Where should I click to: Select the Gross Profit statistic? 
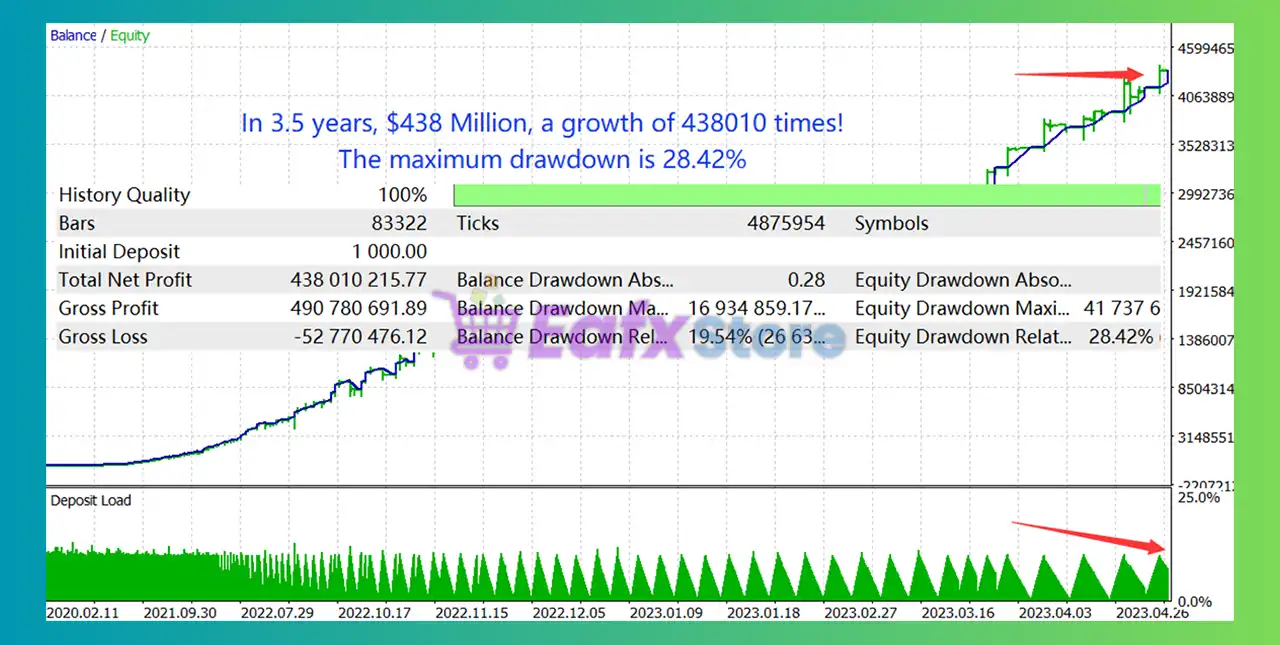108,308
